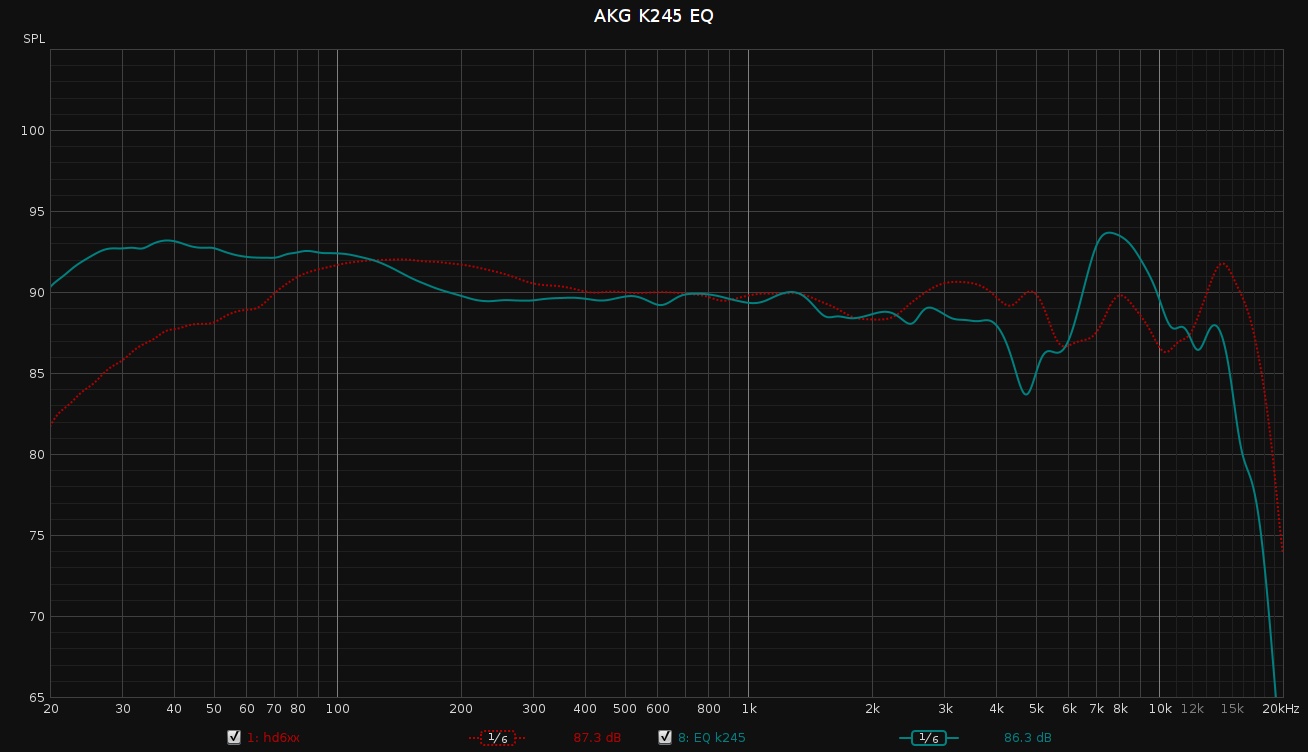
Task: Select the 8: EQ k245 legend label
Action: (x=711, y=738)
